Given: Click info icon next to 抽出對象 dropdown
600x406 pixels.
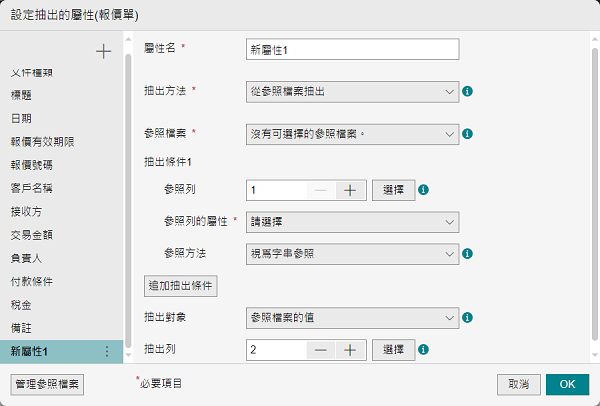Looking at the screenshot, I should point(467,317).
